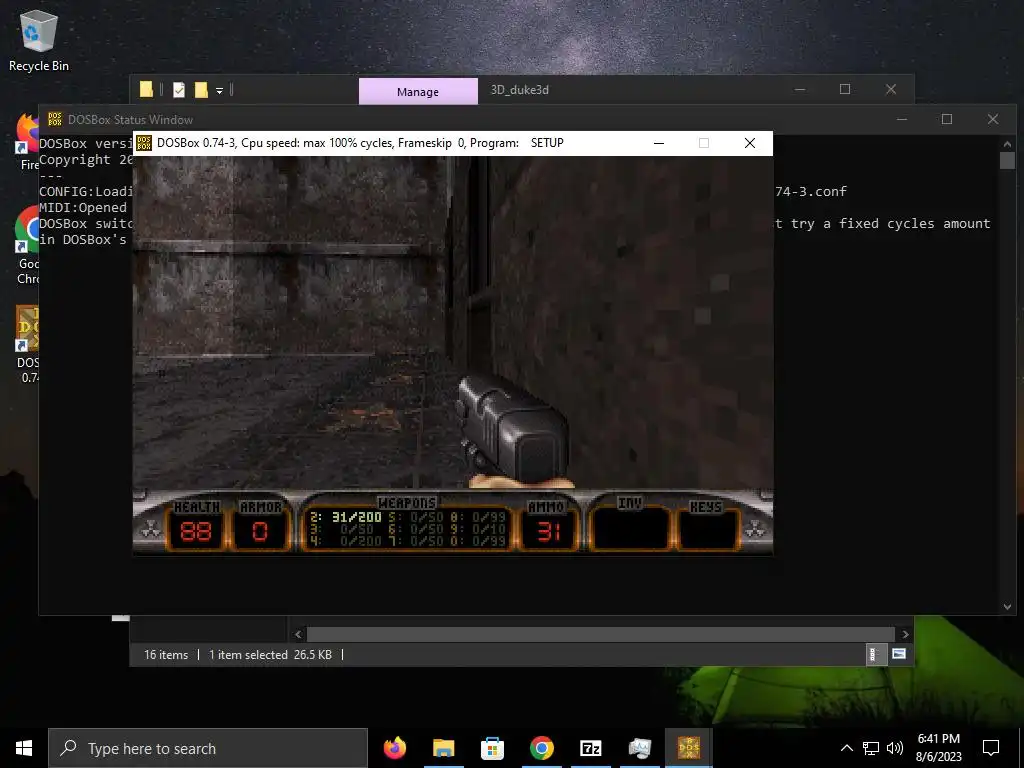The image size is (1024, 768).
Task: Click the WEAPONS list in the game HUD
Action: [x=408, y=529]
